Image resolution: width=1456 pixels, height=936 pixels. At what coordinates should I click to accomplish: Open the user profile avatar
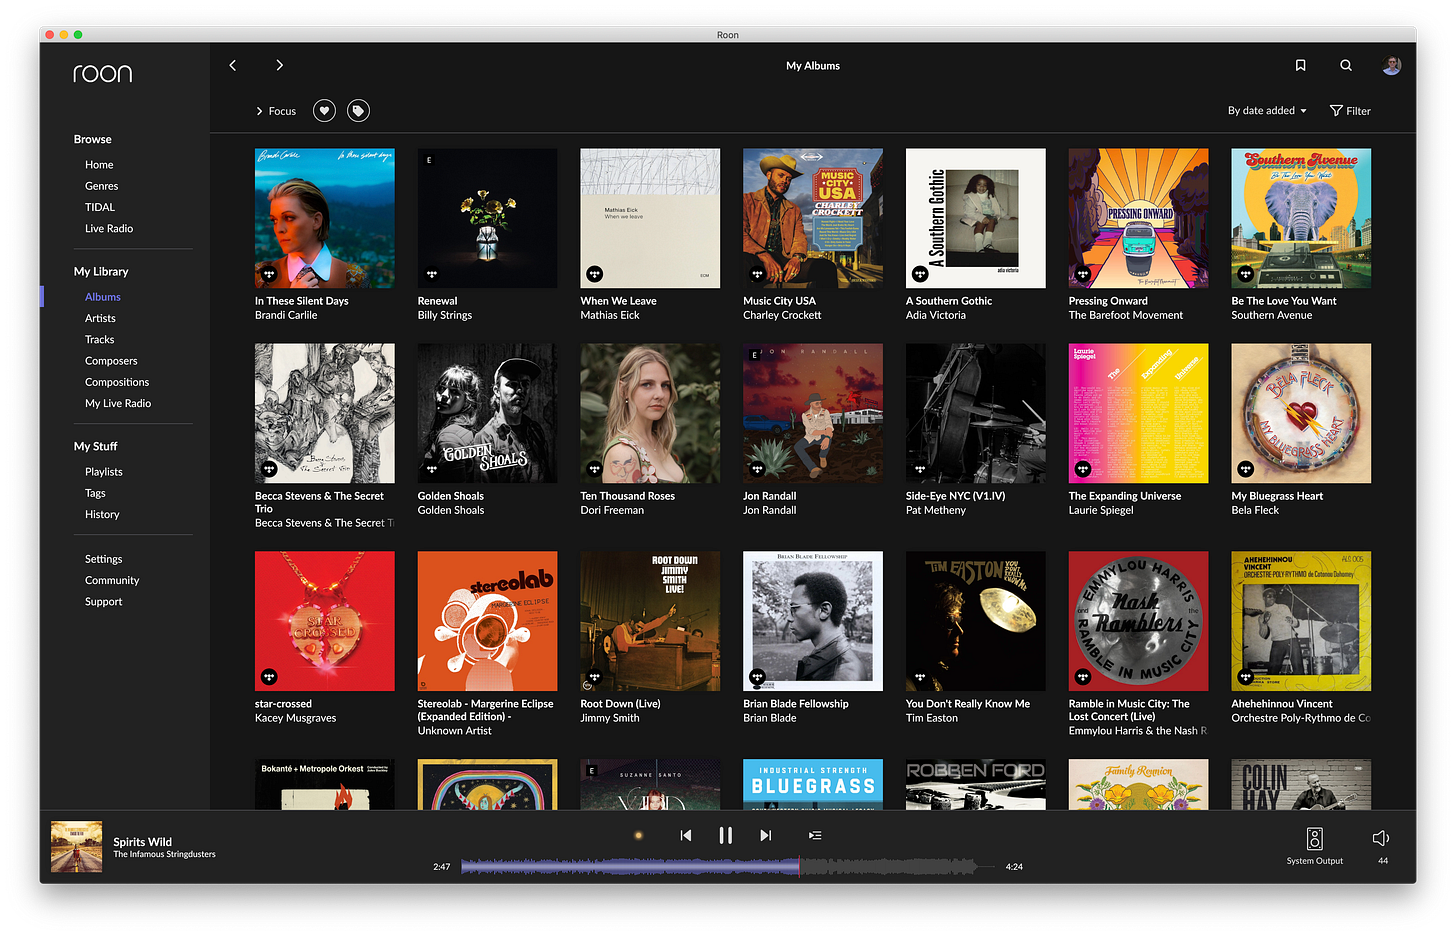[x=1391, y=65]
